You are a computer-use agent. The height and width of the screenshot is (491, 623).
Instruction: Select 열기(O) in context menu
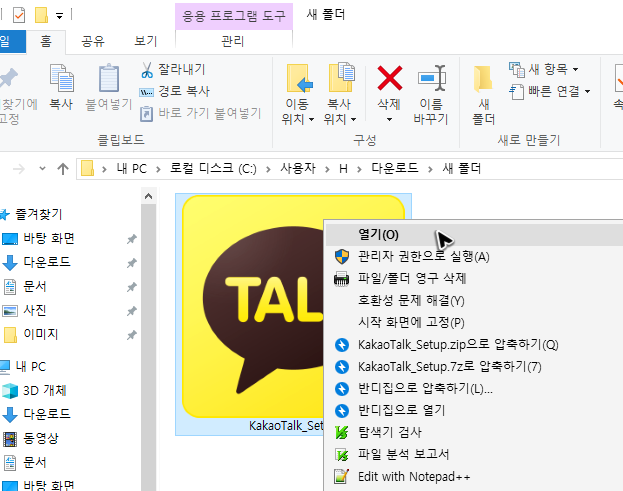tap(474, 235)
